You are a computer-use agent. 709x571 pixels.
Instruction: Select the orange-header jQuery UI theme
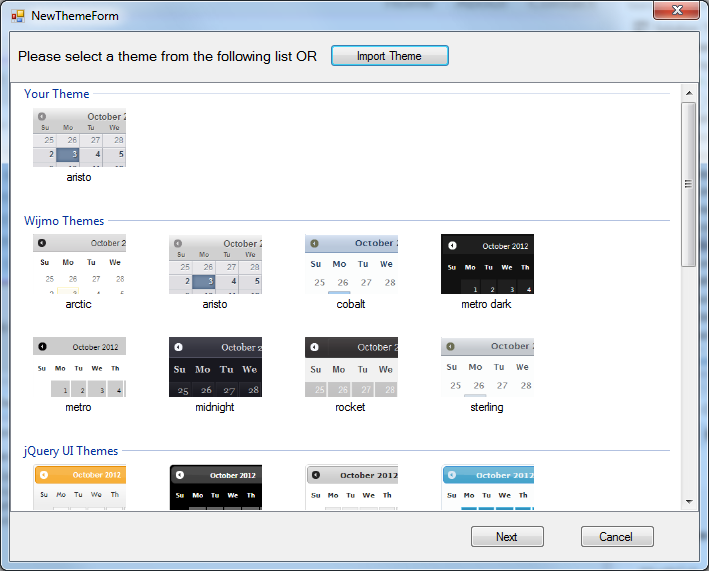click(x=79, y=488)
